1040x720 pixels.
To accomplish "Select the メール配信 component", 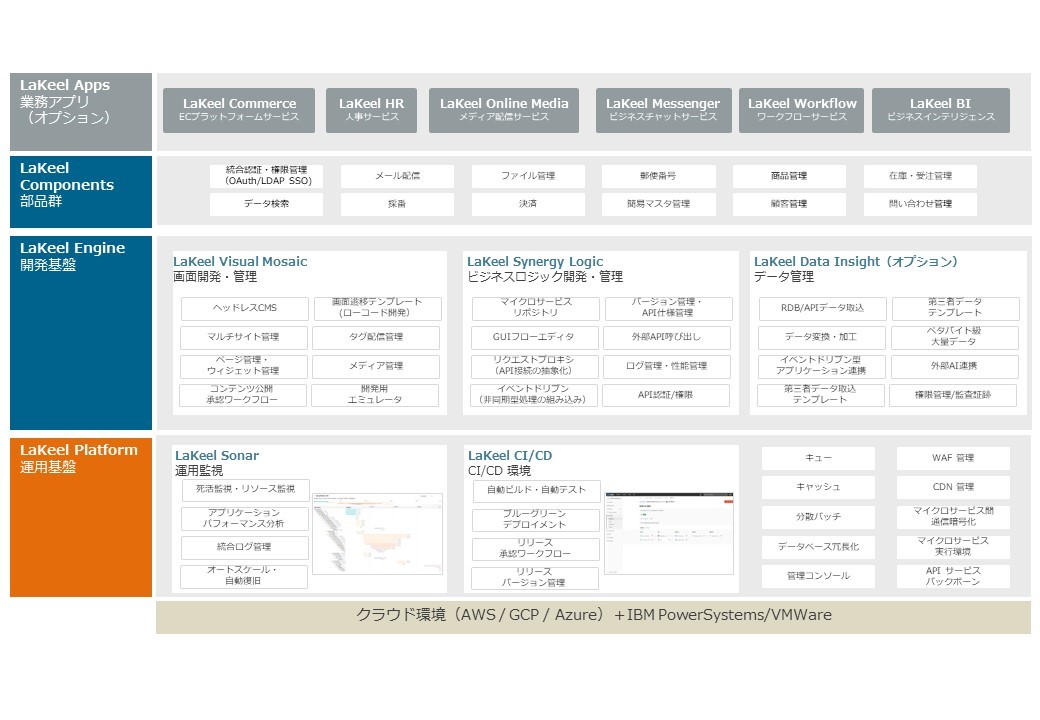I will pos(397,176).
